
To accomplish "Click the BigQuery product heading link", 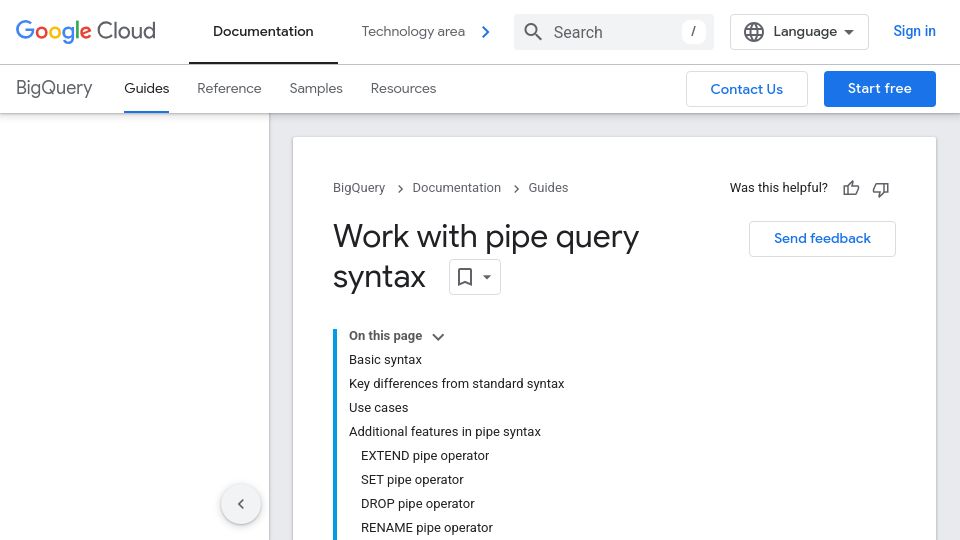I will click(x=54, y=88).
